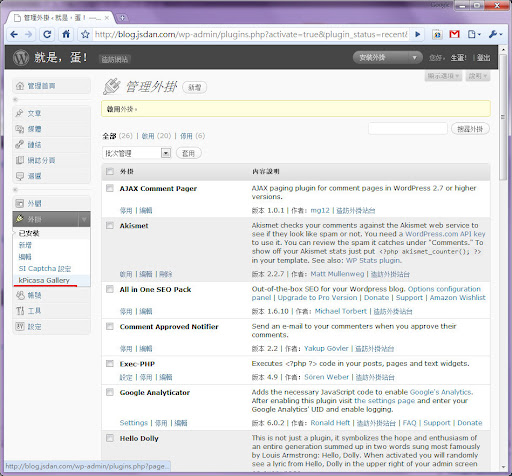Open the Posts pin icon in the sidebar

(20, 113)
